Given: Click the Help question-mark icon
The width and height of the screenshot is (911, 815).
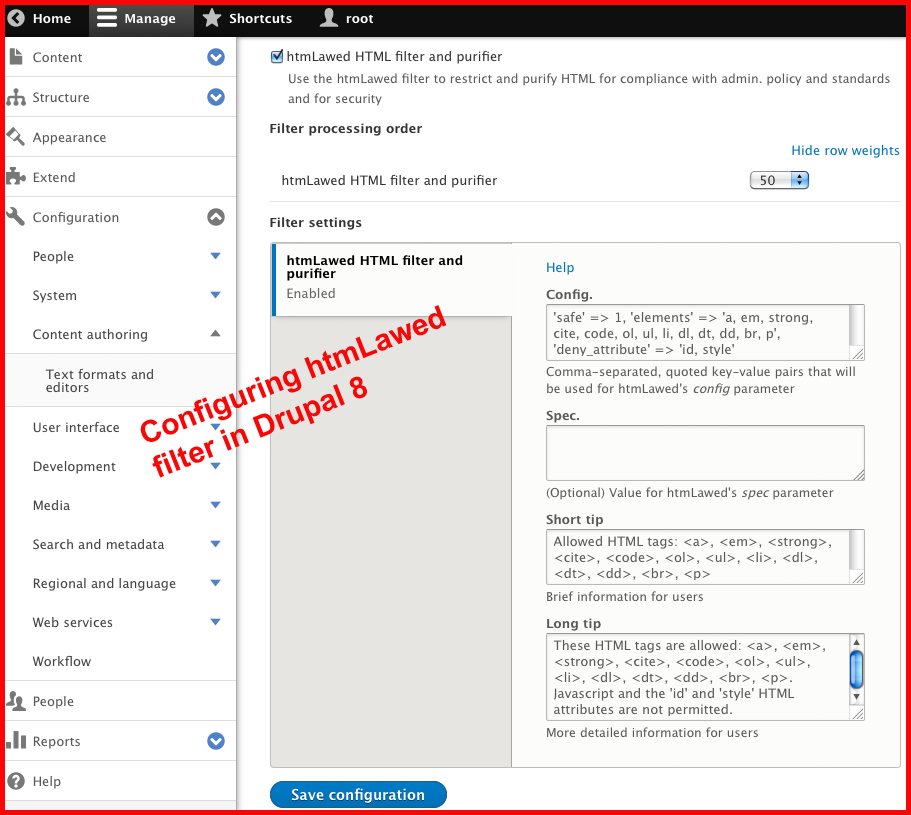Looking at the screenshot, I should point(16,781).
